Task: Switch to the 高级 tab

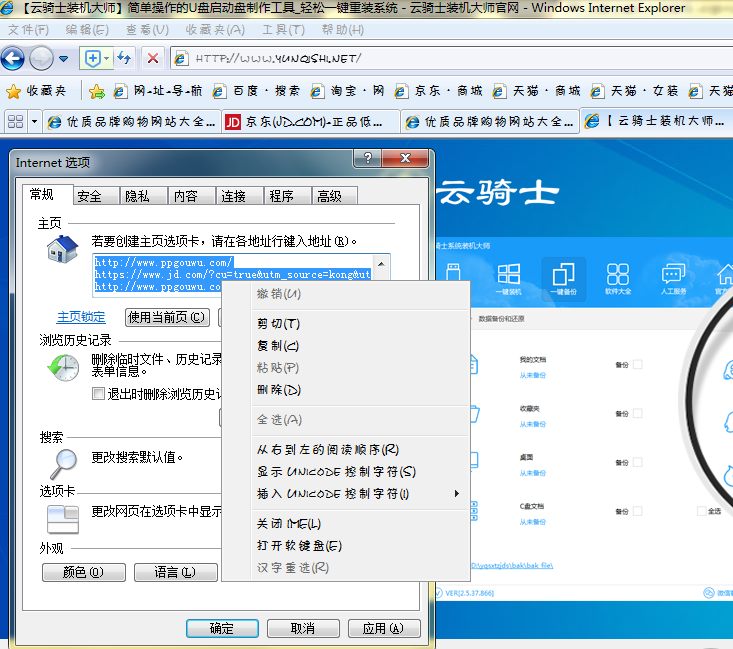Action: [336, 196]
